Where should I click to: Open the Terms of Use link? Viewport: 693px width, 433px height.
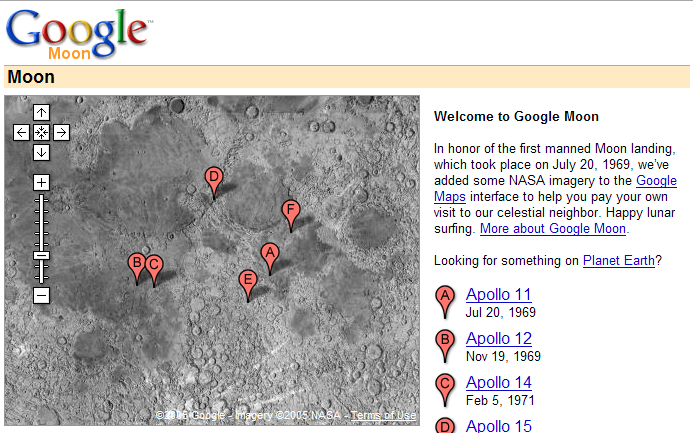[383, 416]
